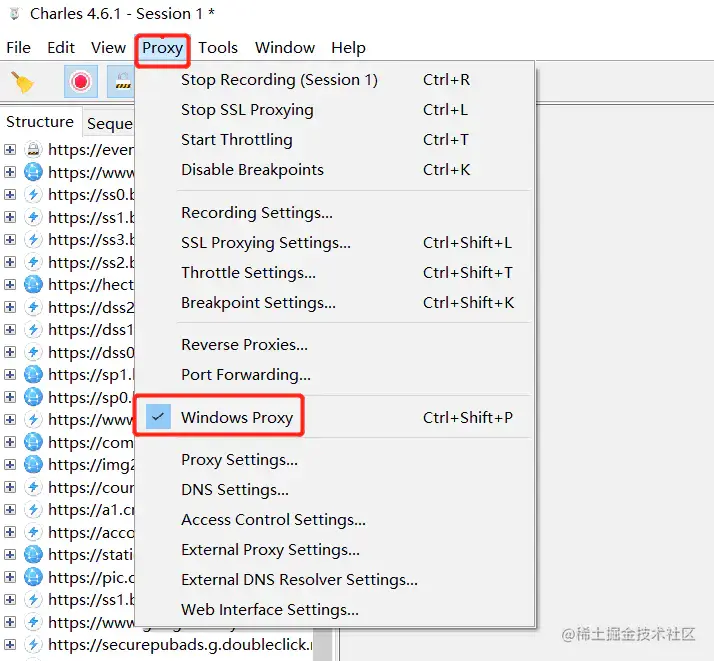This screenshot has height=661, width=714.
Task: Open the File menu
Action: (19, 47)
